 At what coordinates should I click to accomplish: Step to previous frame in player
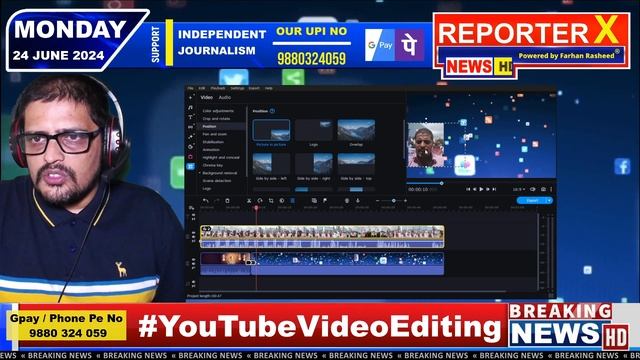point(475,189)
